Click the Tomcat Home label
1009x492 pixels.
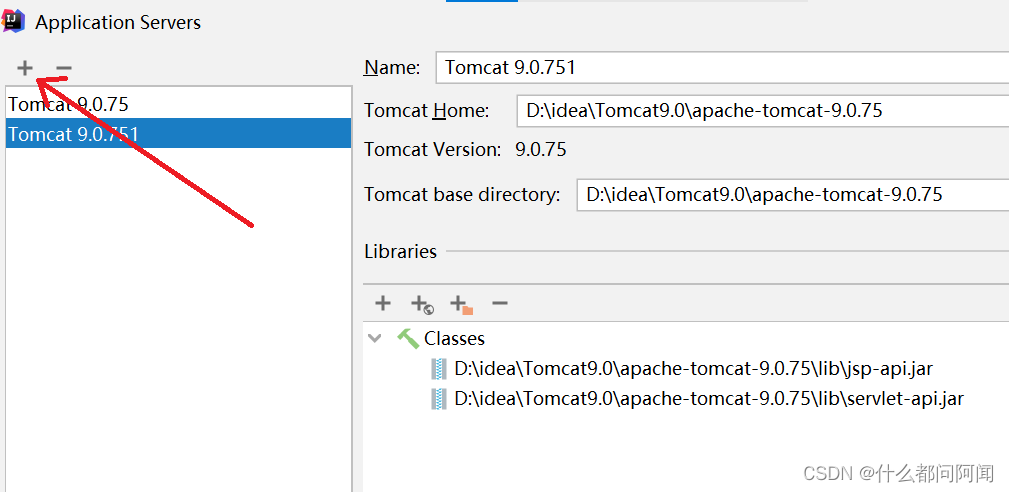pos(427,111)
